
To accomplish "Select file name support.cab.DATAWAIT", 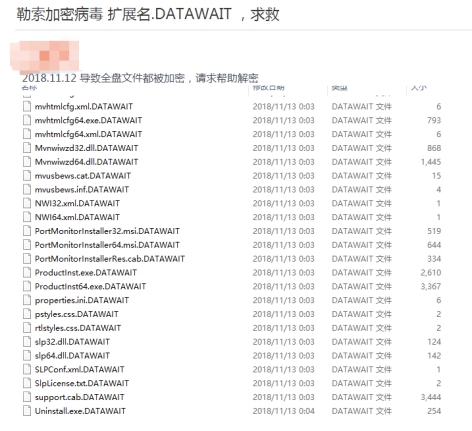I will [x=79, y=397].
